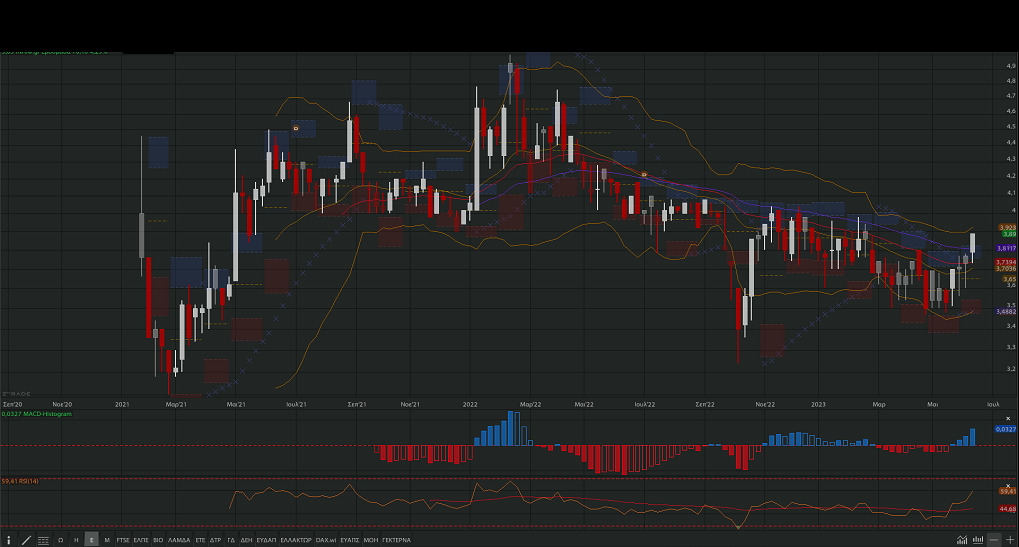Click the Νοε'22 time axis label
The width and height of the screenshot is (1019, 547).
[x=765, y=404]
